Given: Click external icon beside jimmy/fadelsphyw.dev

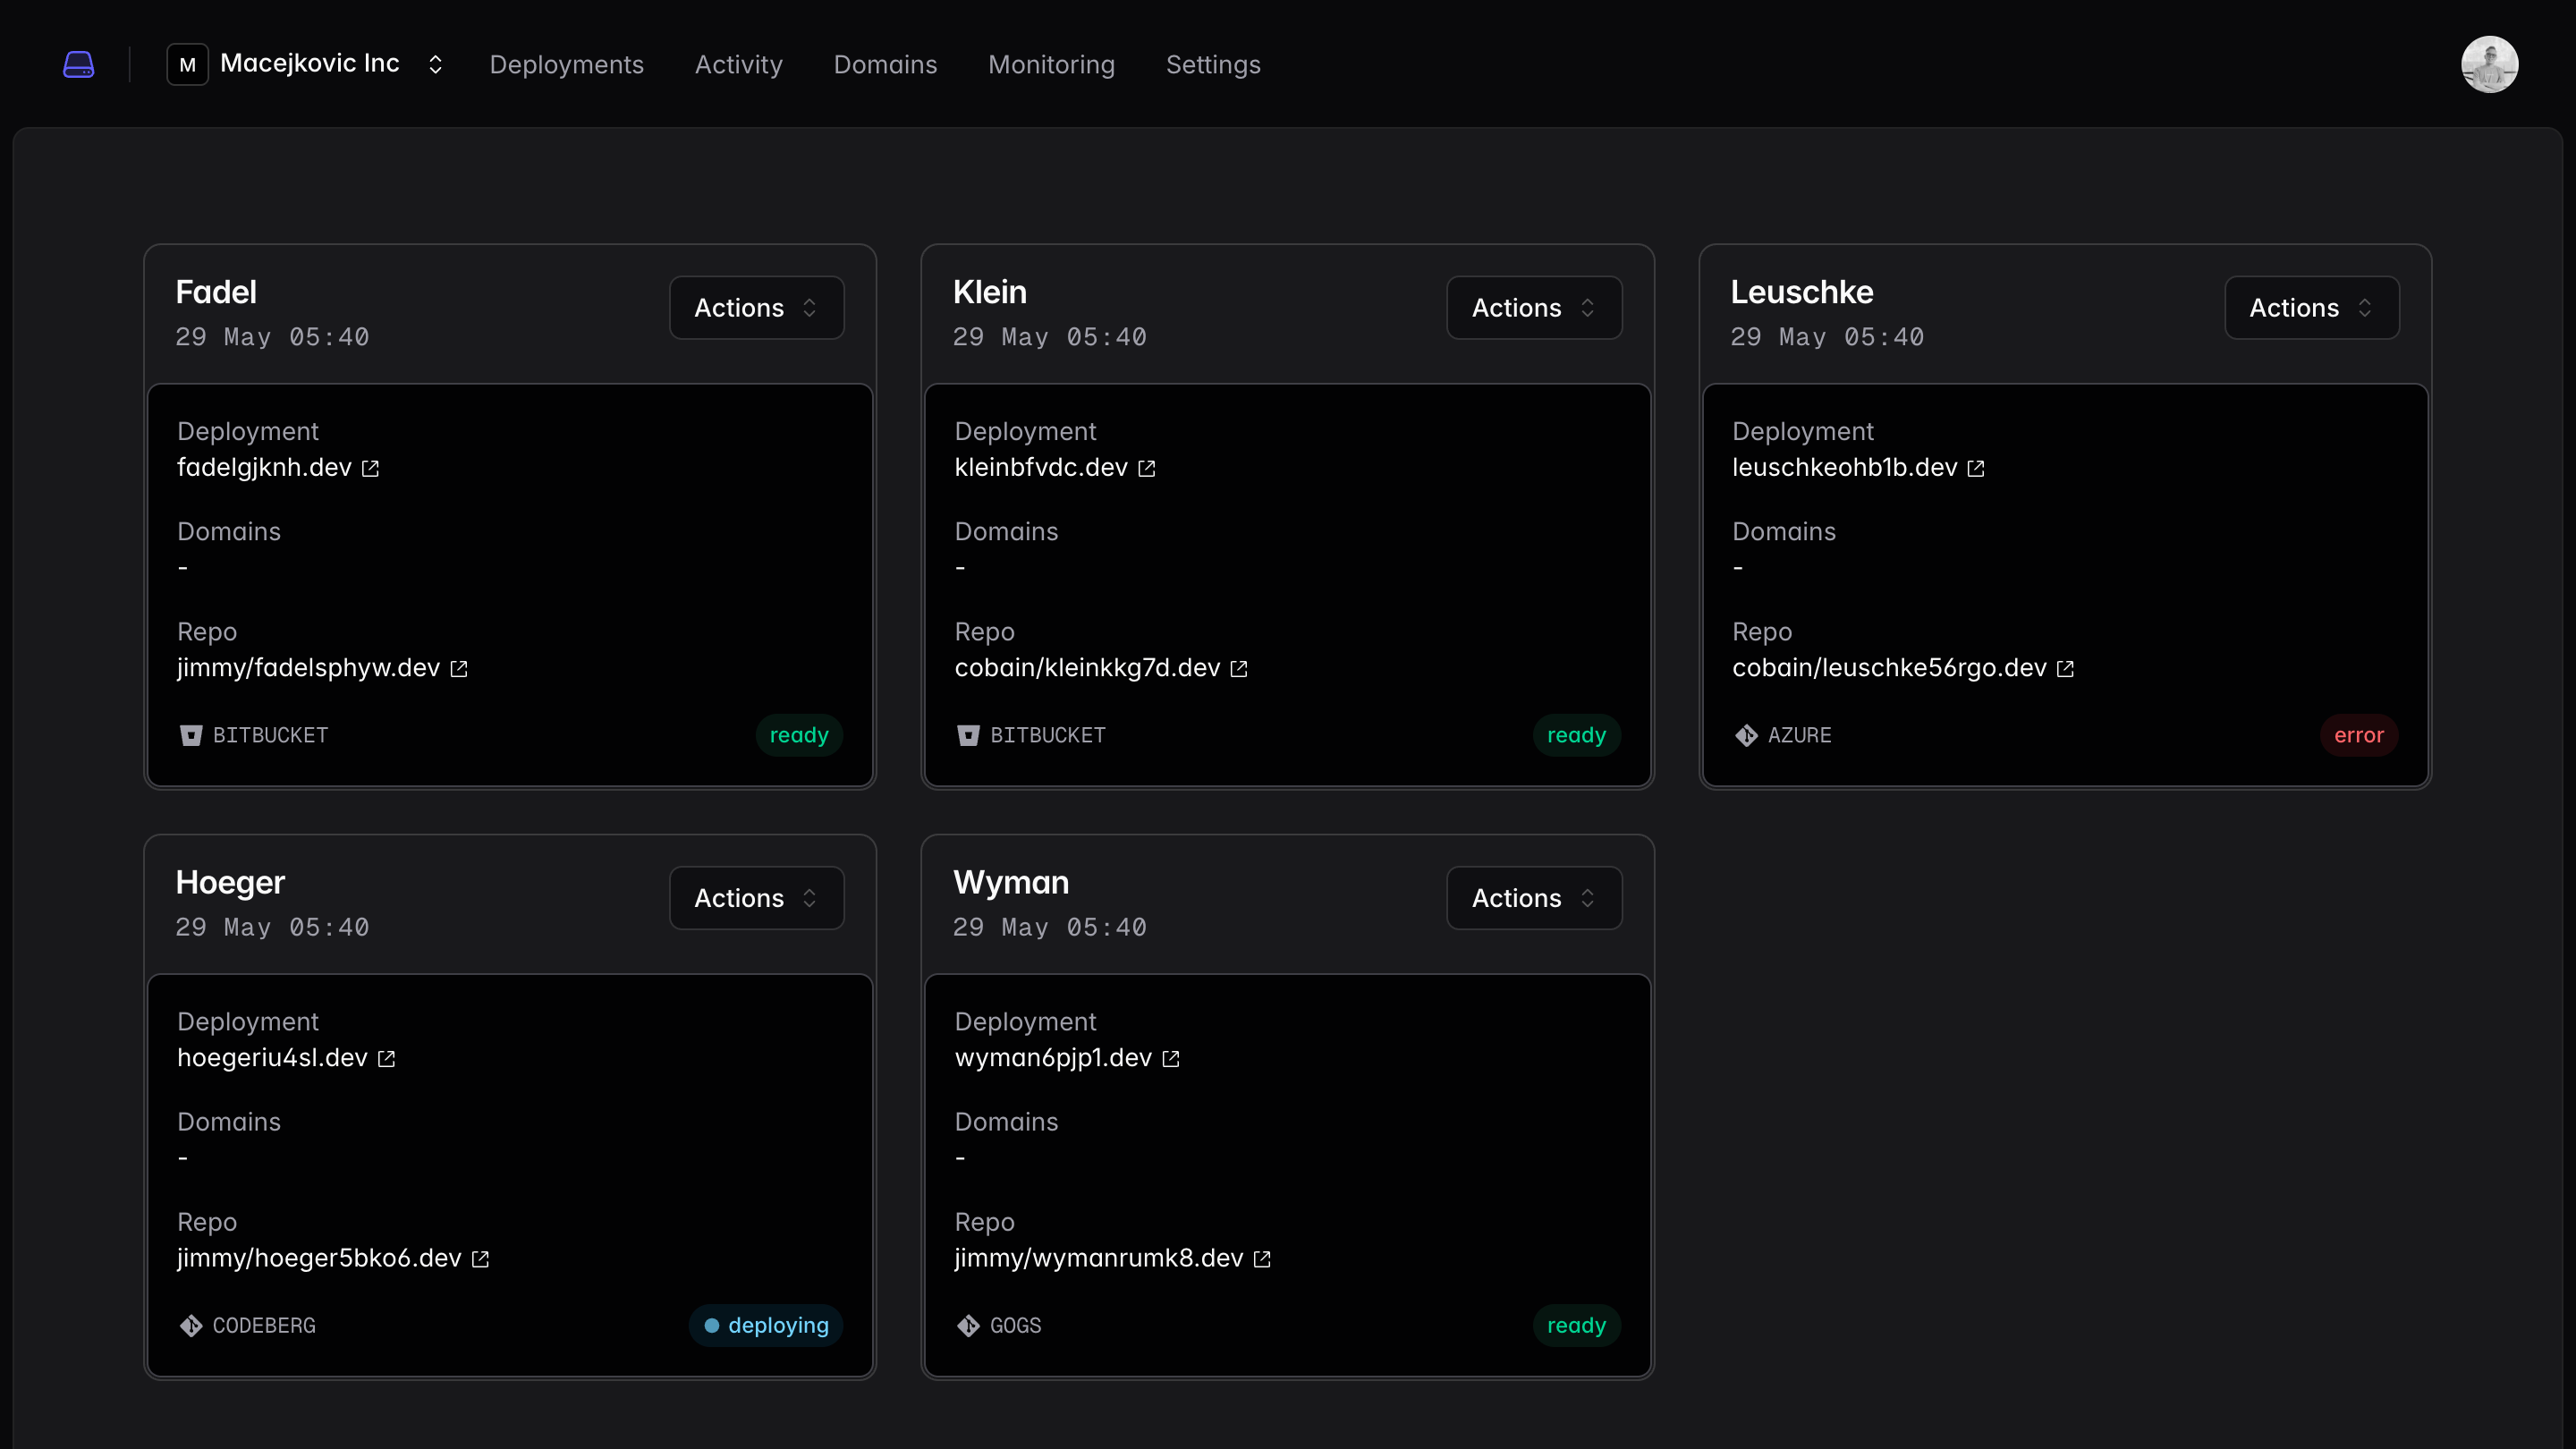Looking at the screenshot, I should (x=459, y=669).
